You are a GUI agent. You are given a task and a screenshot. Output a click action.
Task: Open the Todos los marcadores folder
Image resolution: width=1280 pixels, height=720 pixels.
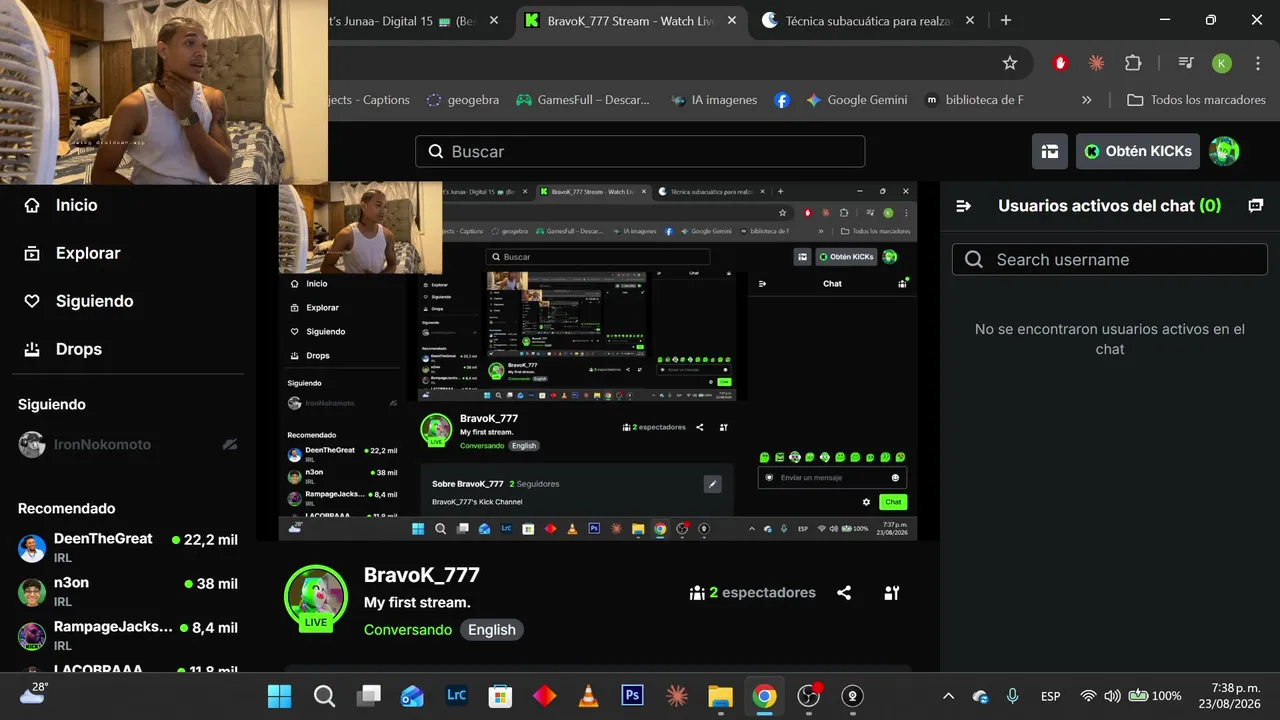click(x=1196, y=100)
